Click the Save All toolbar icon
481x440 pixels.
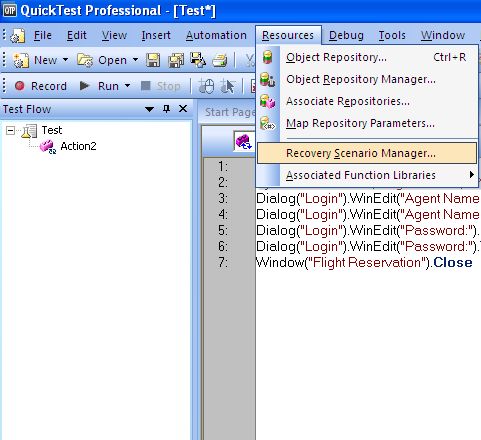pos(176,61)
